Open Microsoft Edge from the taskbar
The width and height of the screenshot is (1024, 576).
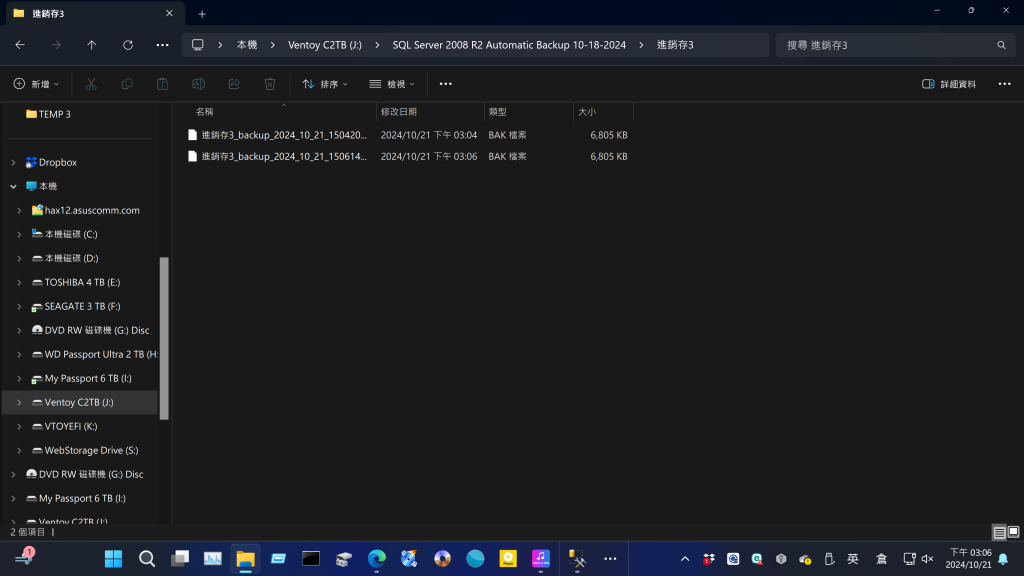[377, 559]
